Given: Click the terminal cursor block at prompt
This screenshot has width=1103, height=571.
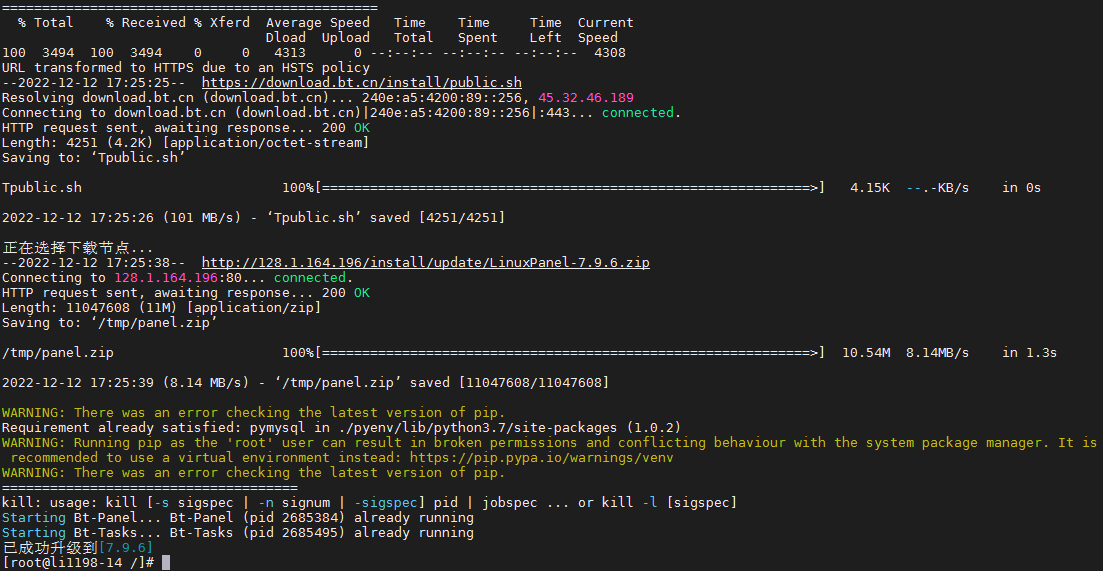Looking at the screenshot, I should pyautogui.click(x=166, y=562).
